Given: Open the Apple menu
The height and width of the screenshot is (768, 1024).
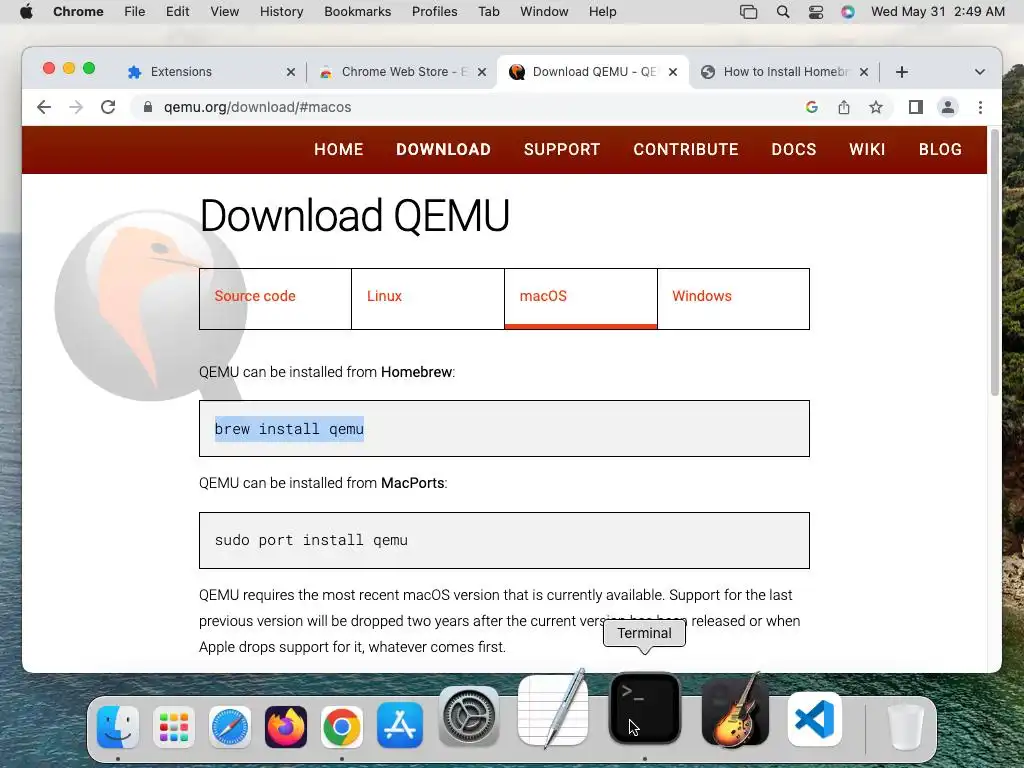Looking at the screenshot, I should [27, 12].
